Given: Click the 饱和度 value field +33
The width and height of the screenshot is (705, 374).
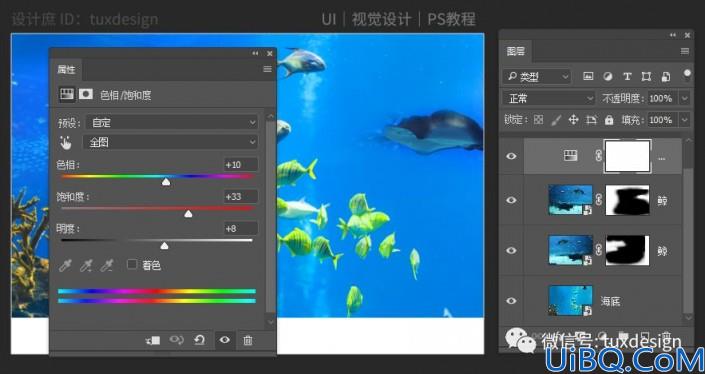Looking at the screenshot, I should 240,196.
